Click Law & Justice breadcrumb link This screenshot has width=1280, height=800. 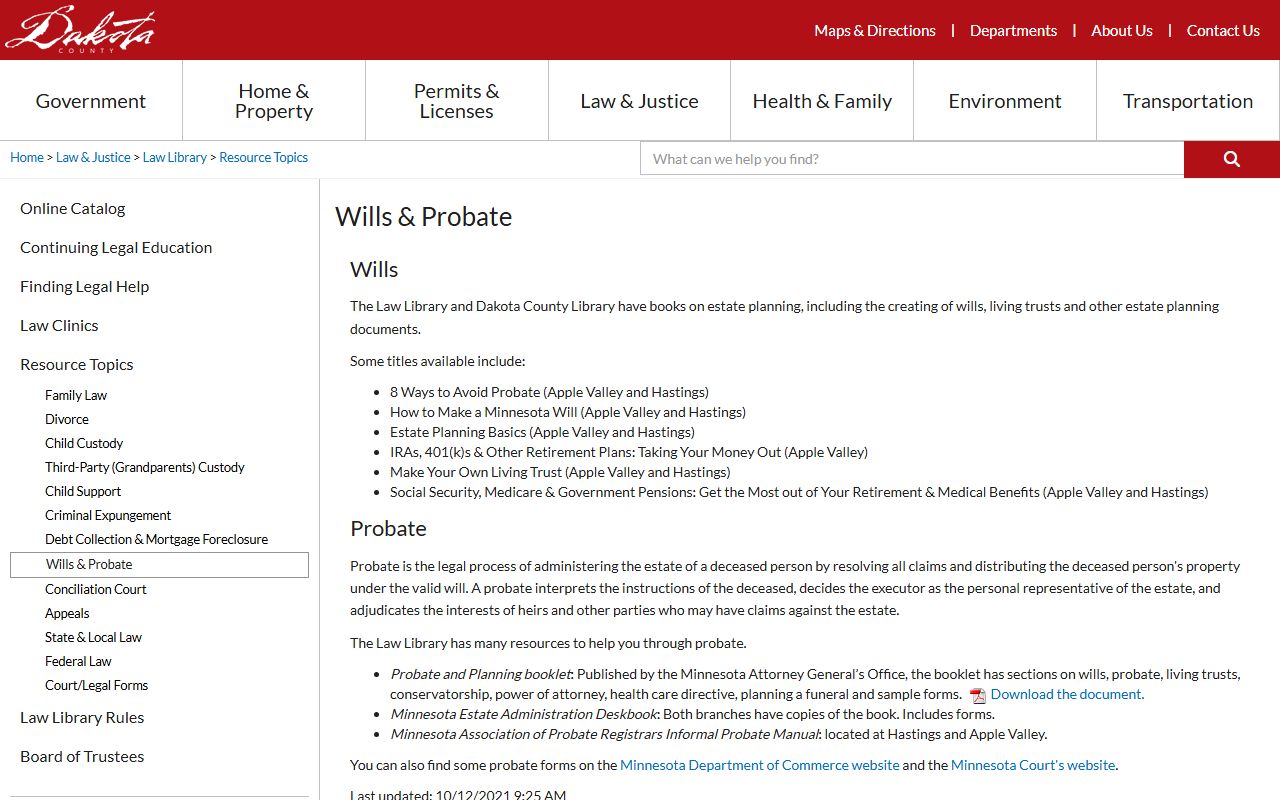(x=93, y=157)
